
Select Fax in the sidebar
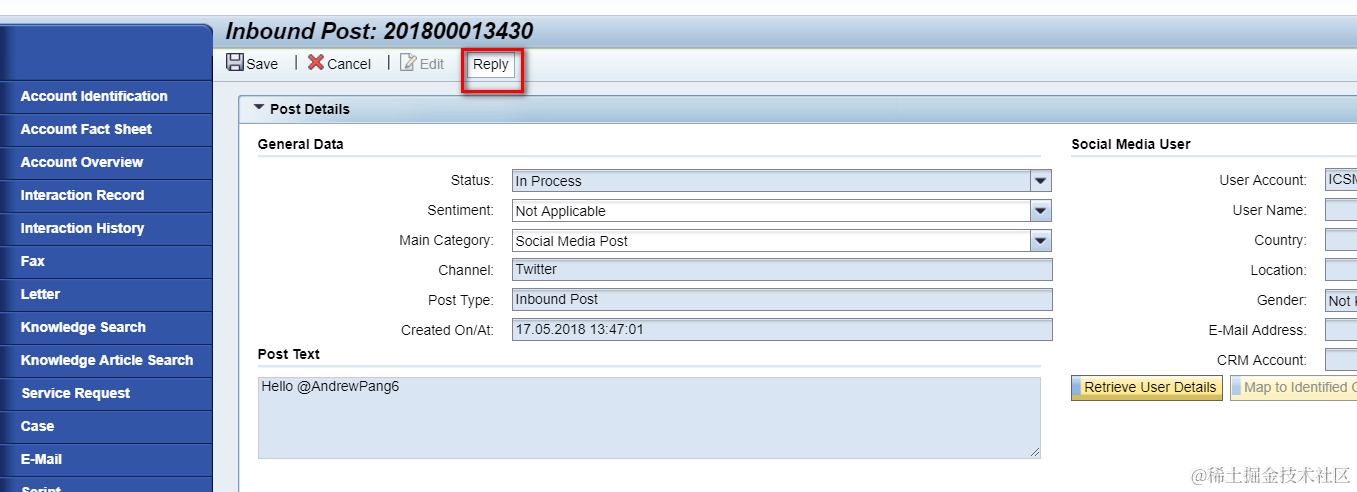[106, 262]
